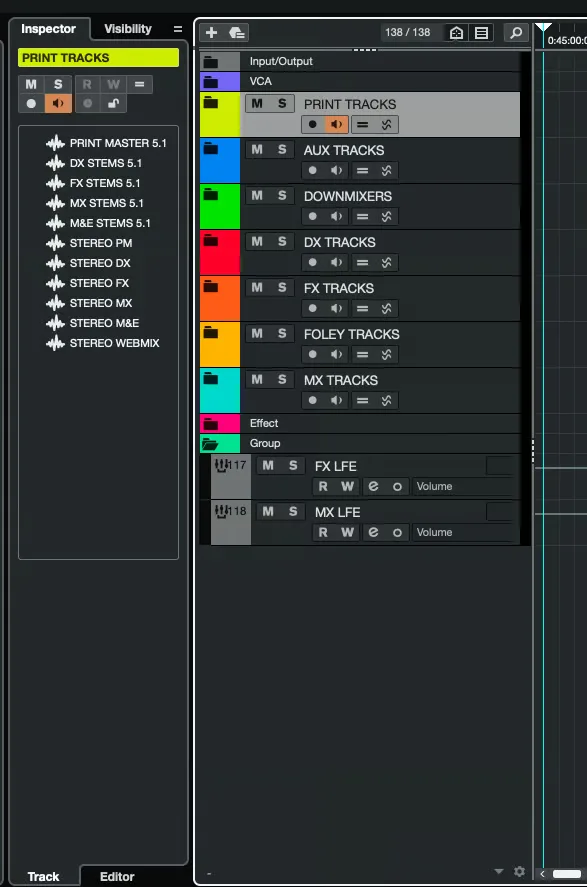The image size is (587, 887).
Task: Expand the Effect folder
Action: (x=211, y=423)
